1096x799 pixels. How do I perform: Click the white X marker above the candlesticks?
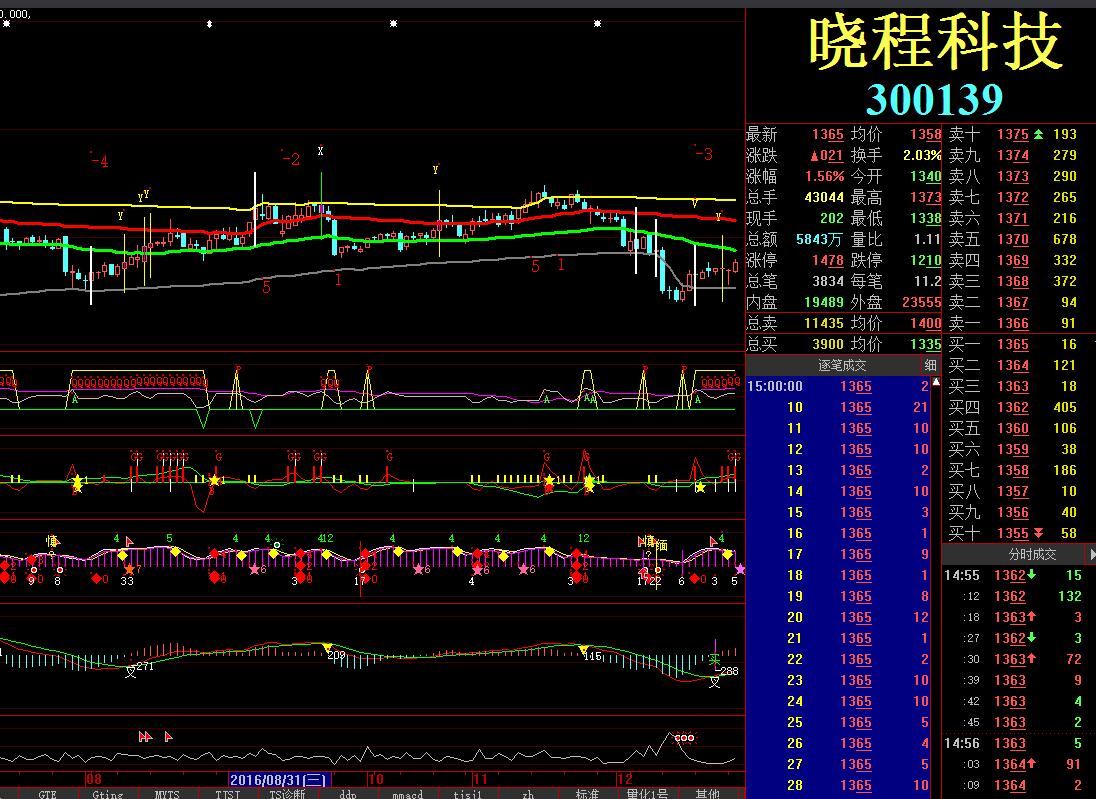point(320,150)
